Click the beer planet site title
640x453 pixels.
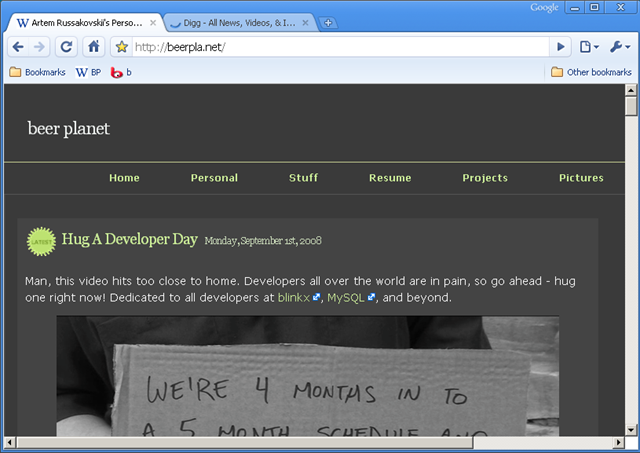coord(69,129)
